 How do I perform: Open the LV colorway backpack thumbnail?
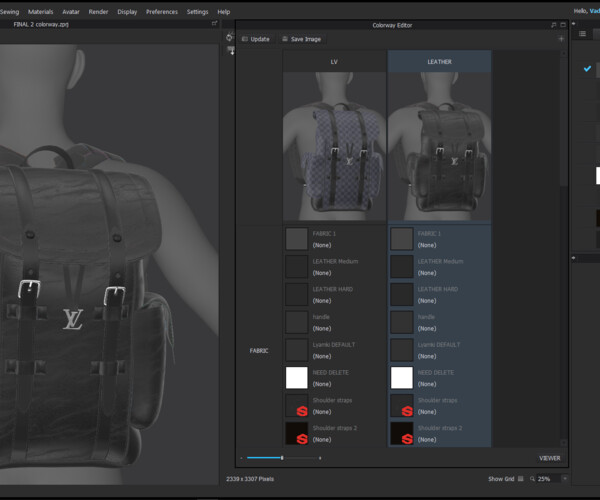point(334,146)
